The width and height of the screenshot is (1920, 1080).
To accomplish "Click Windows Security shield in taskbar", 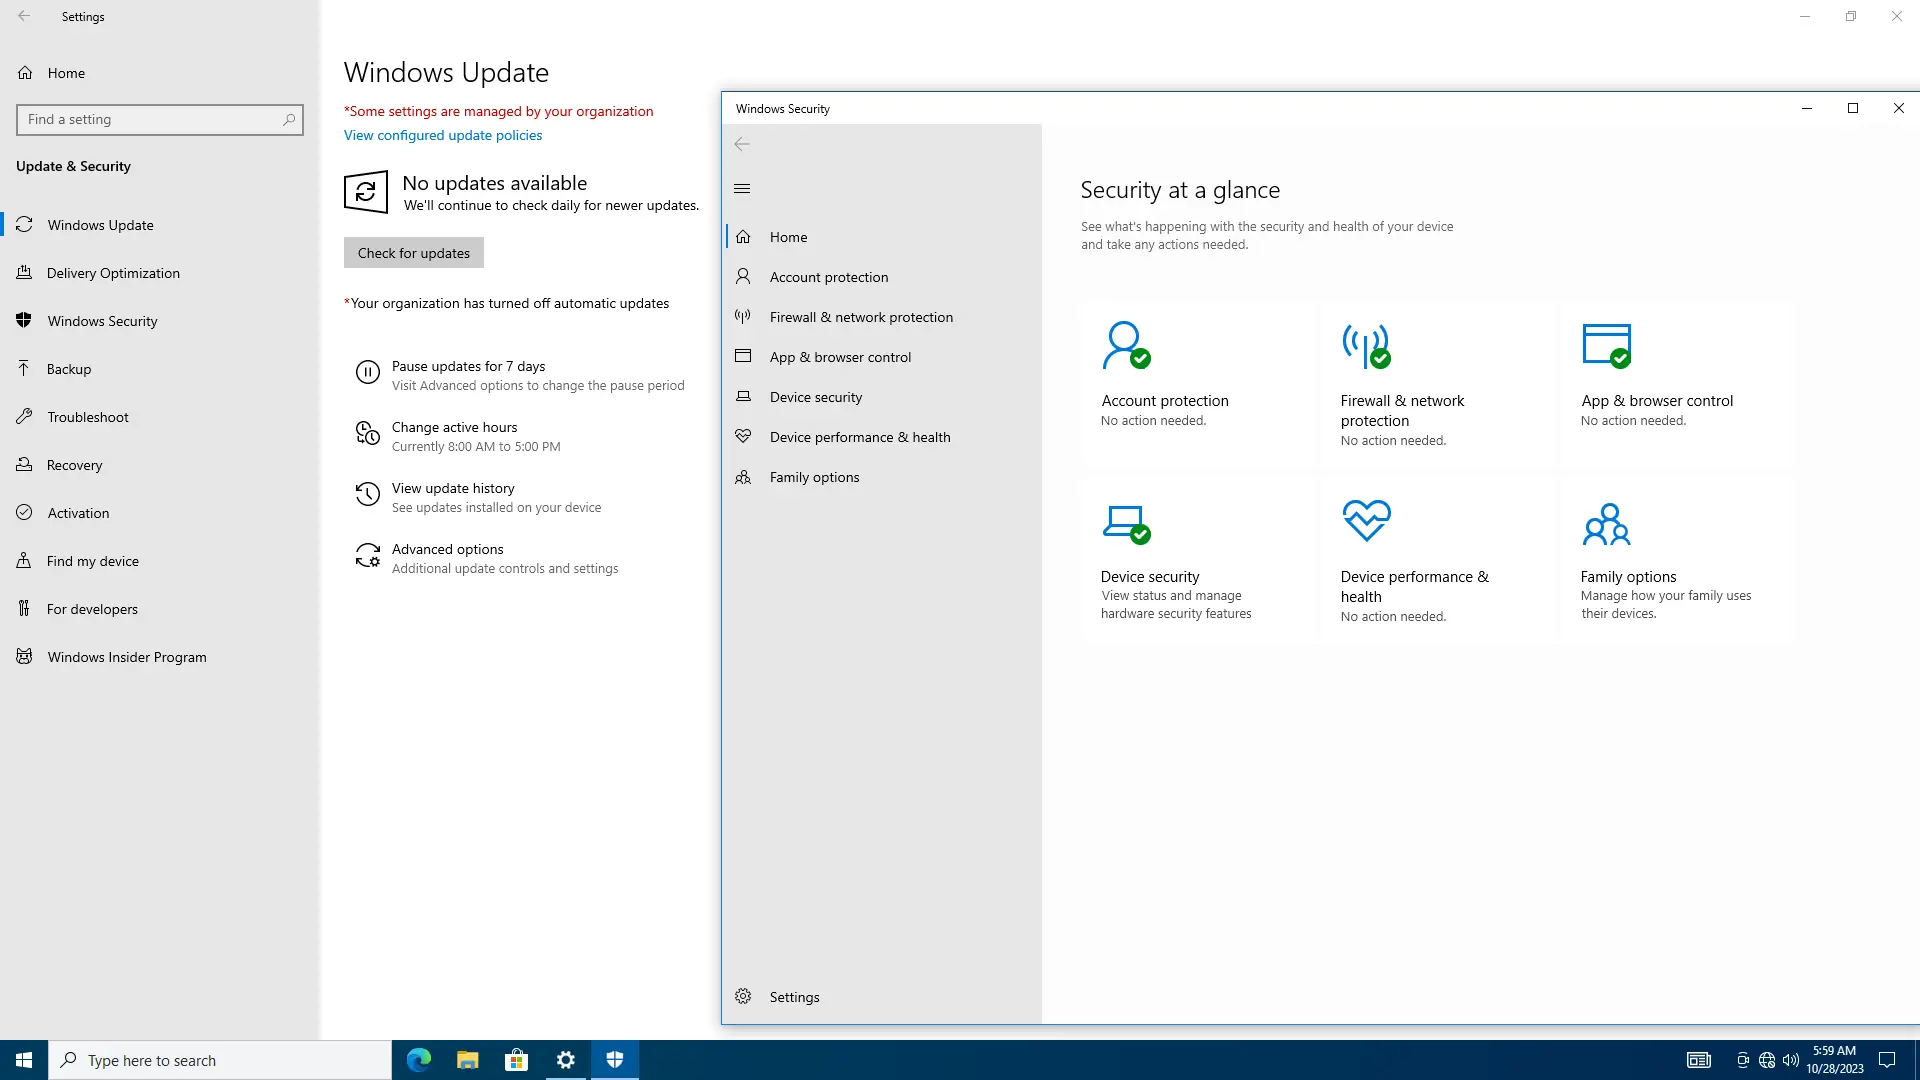I will point(615,1060).
